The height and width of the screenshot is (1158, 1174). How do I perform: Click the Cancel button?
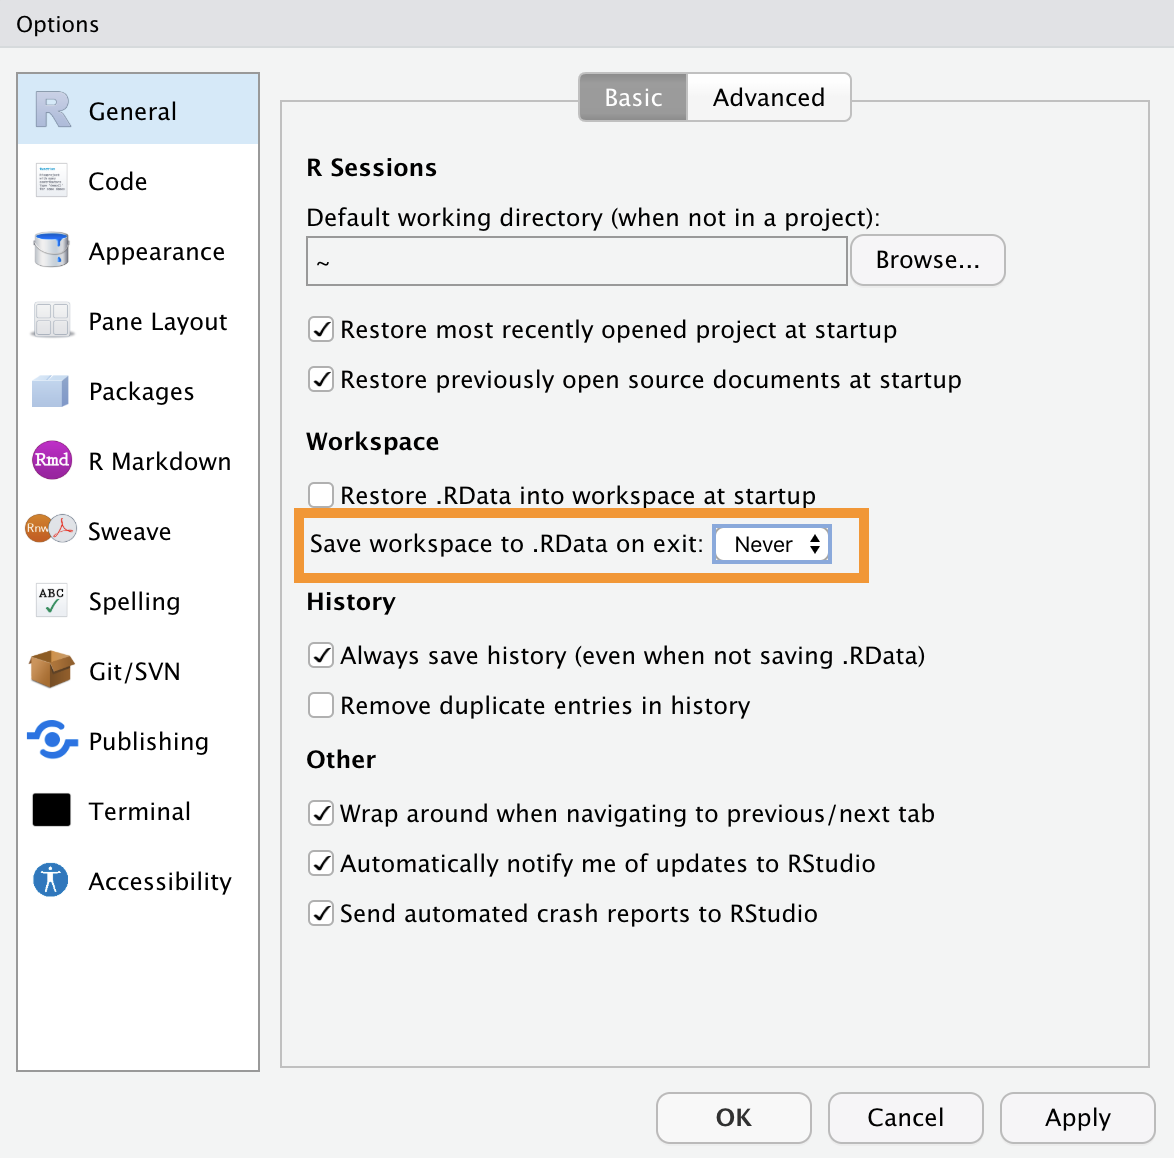pyautogui.click(x=905, y=1118)
